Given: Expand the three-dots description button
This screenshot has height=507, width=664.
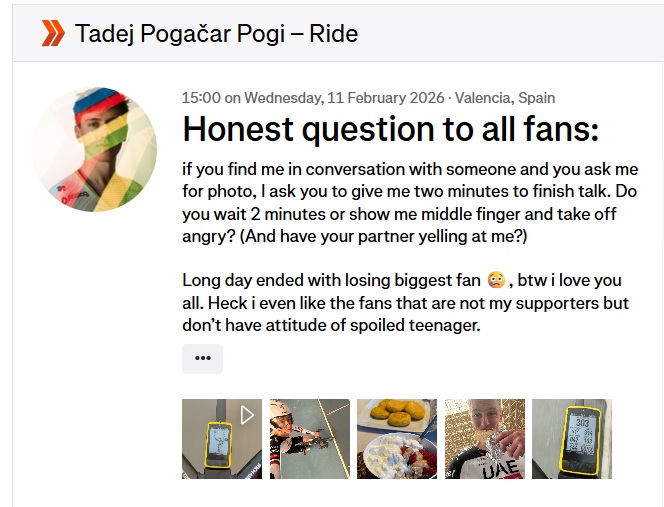Looking at the screenshot, I should point(202,358).
